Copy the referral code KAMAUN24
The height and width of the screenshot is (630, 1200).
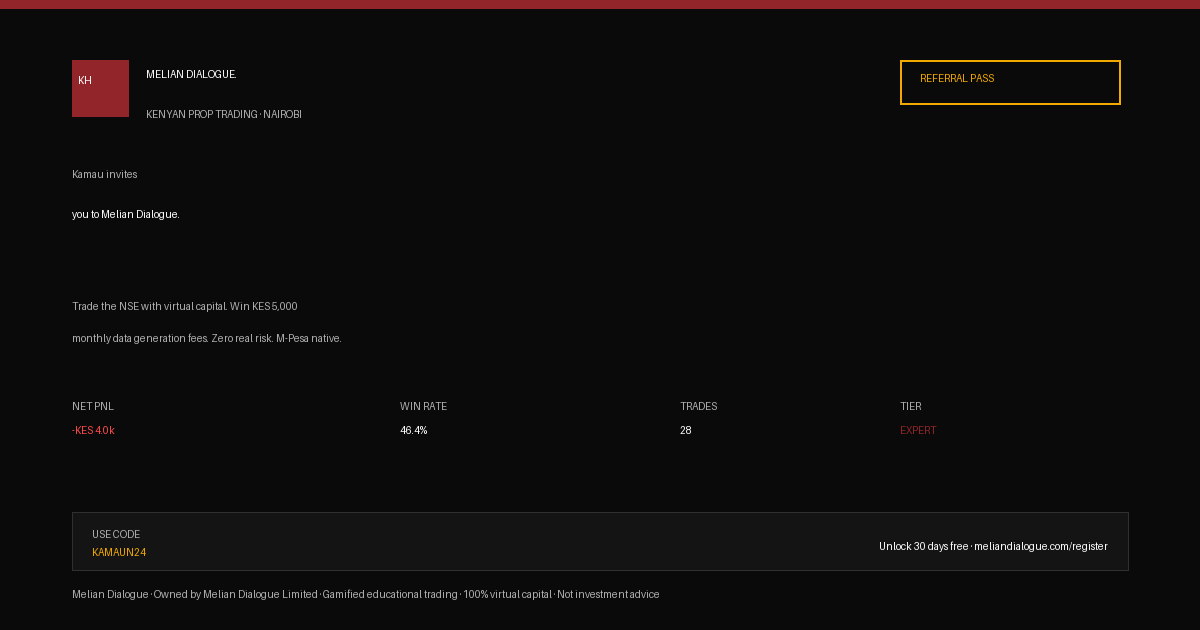coord(119,553)
